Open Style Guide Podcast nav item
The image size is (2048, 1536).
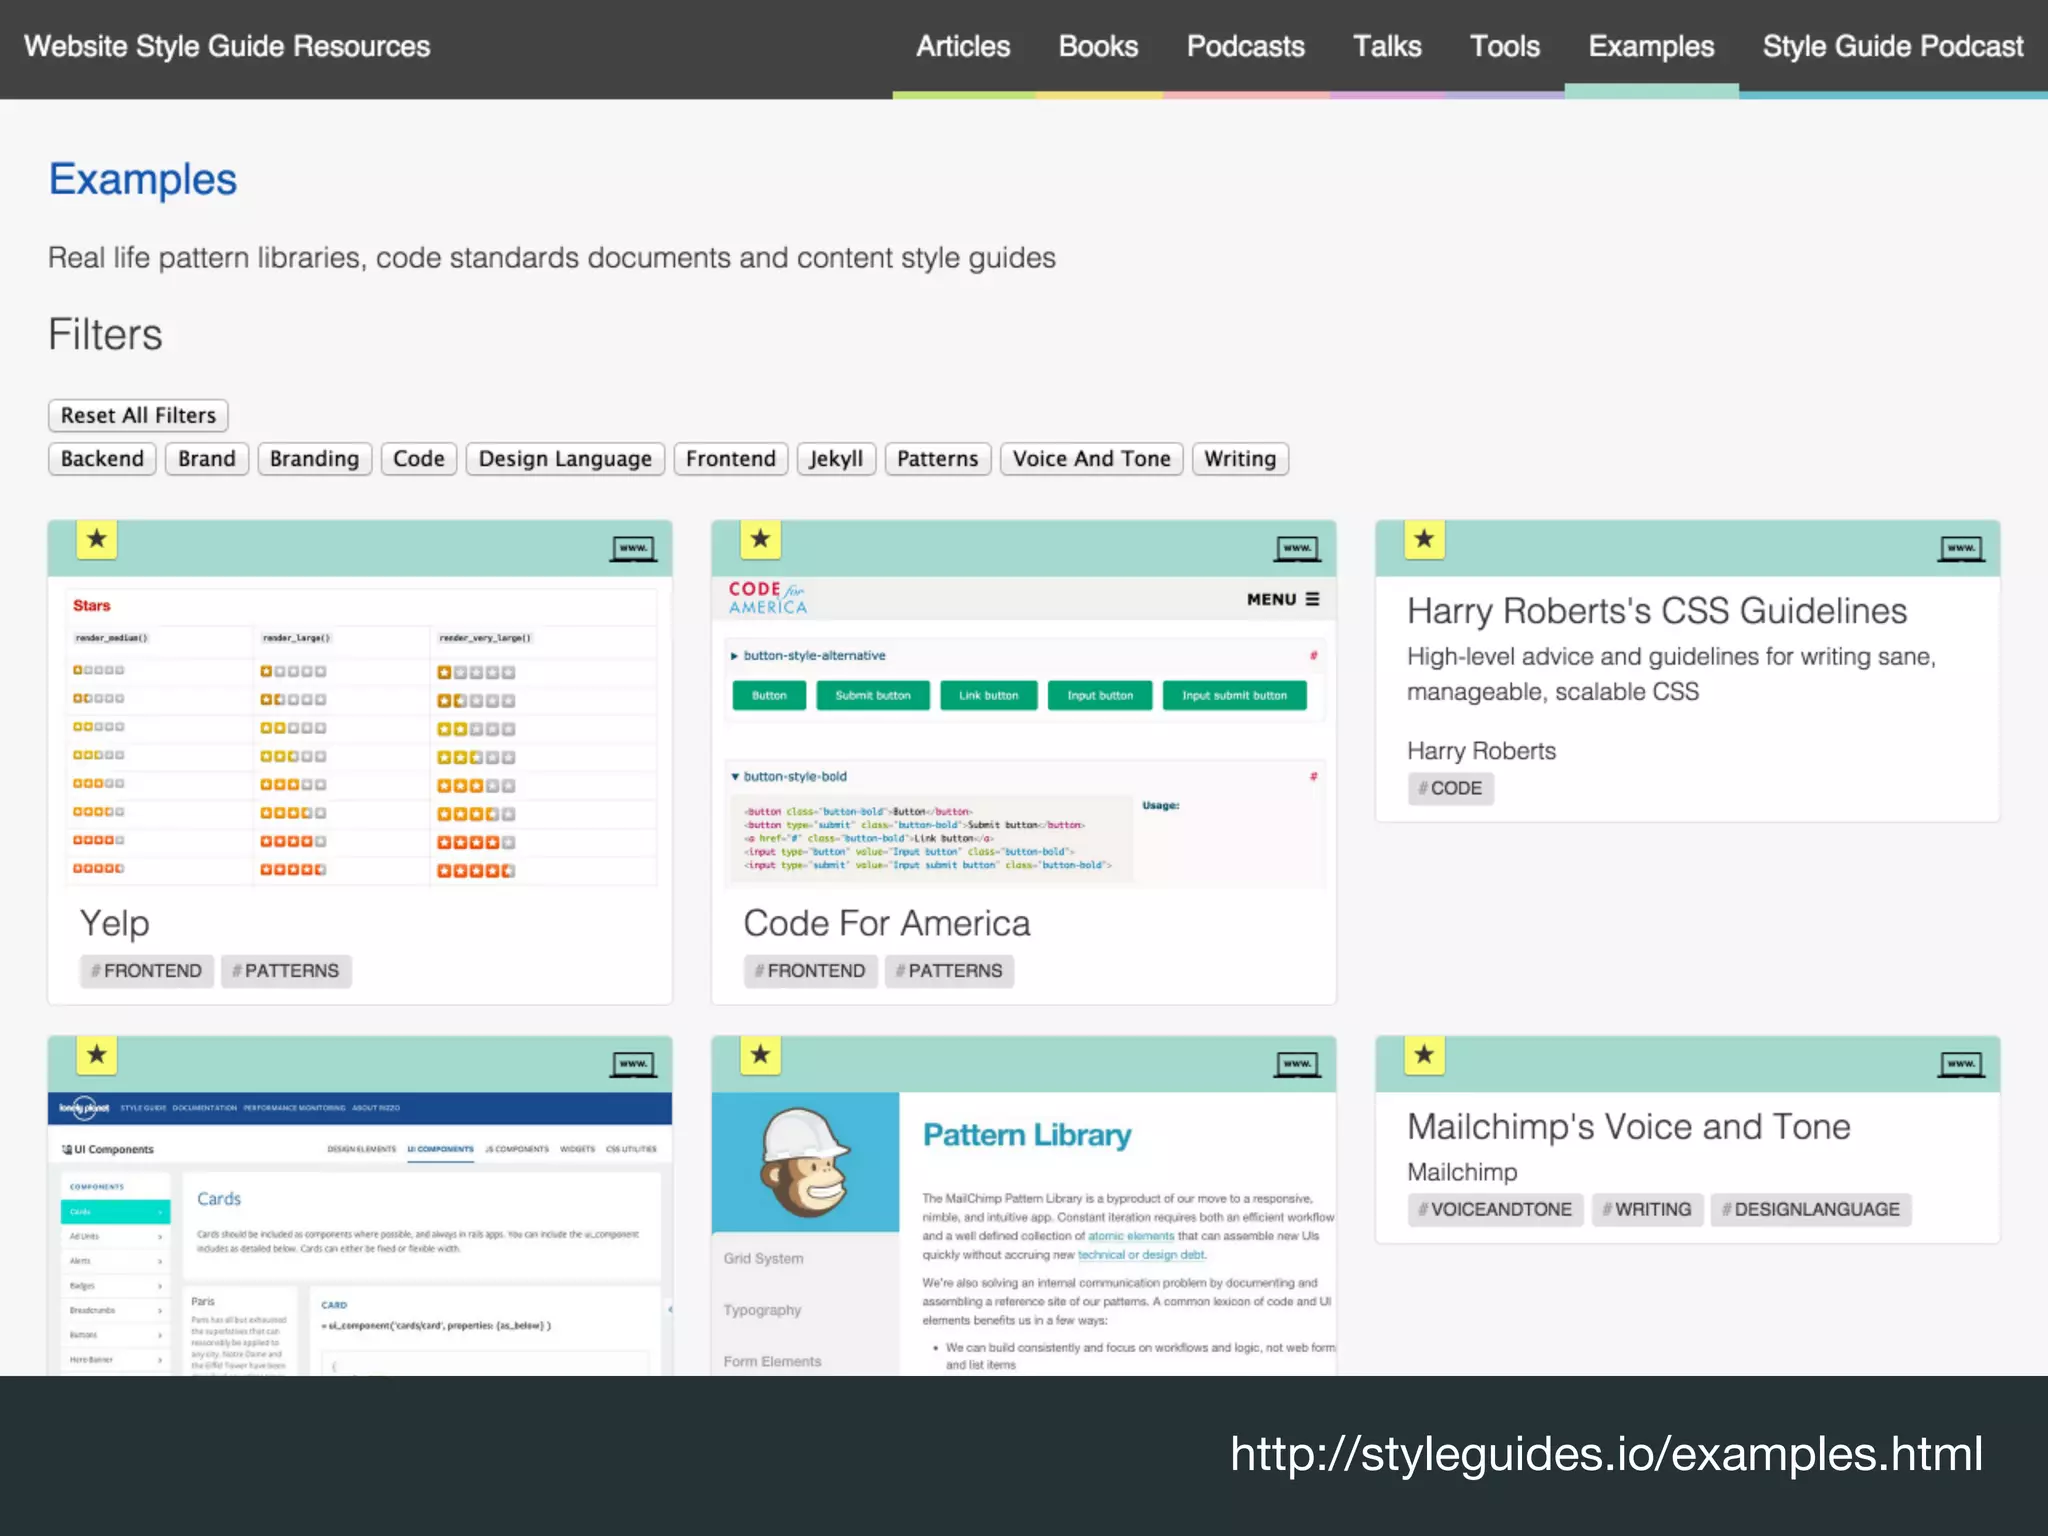[x=1892, y=47]
